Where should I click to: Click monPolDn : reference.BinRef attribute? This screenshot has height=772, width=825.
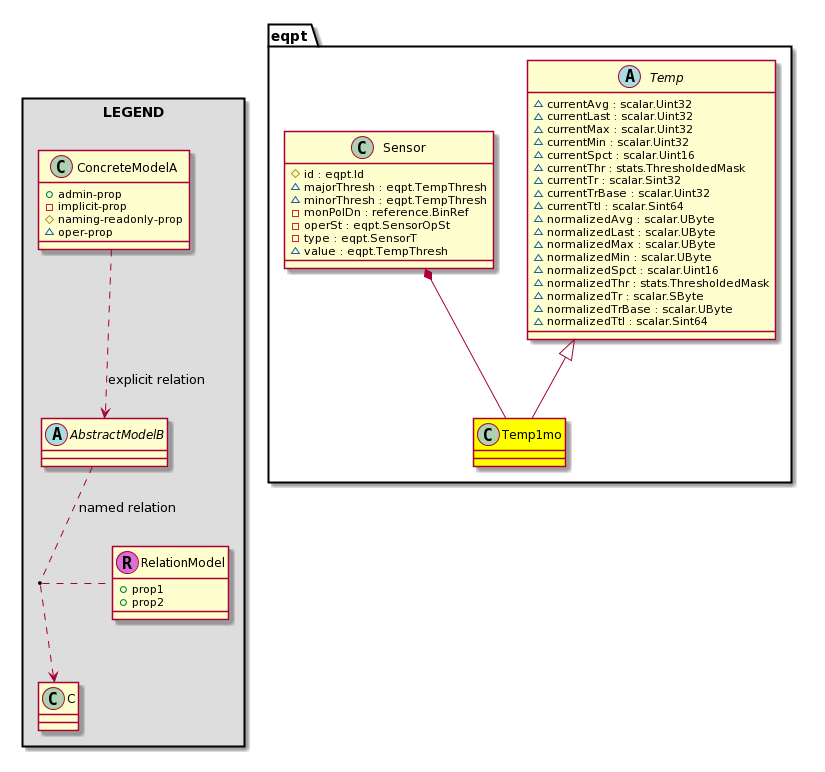point(386,213)
